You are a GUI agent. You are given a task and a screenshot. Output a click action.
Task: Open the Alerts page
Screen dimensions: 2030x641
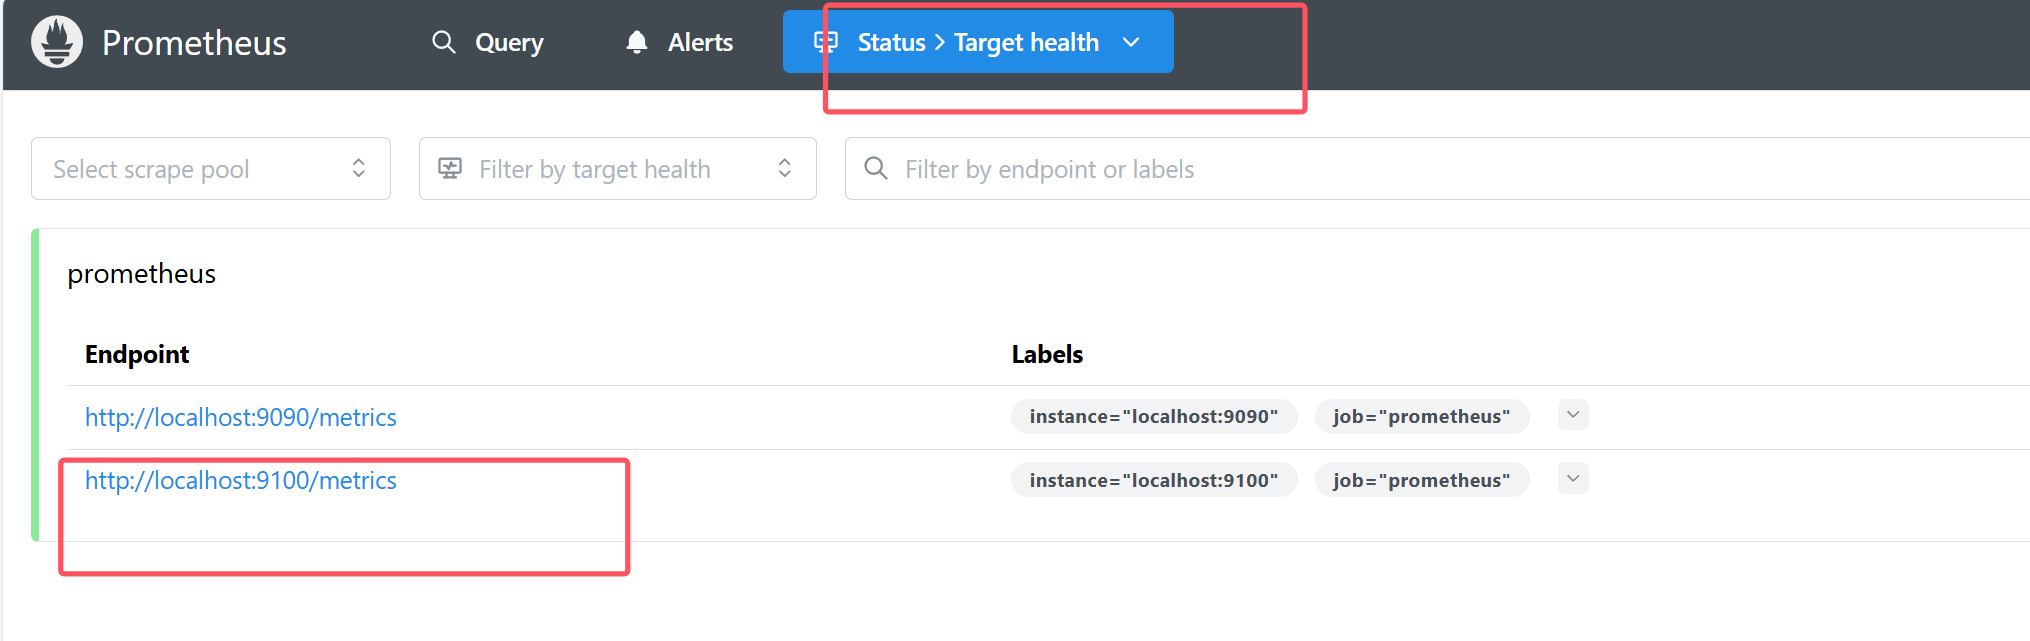pyautogui.click(x=700, y=42)
